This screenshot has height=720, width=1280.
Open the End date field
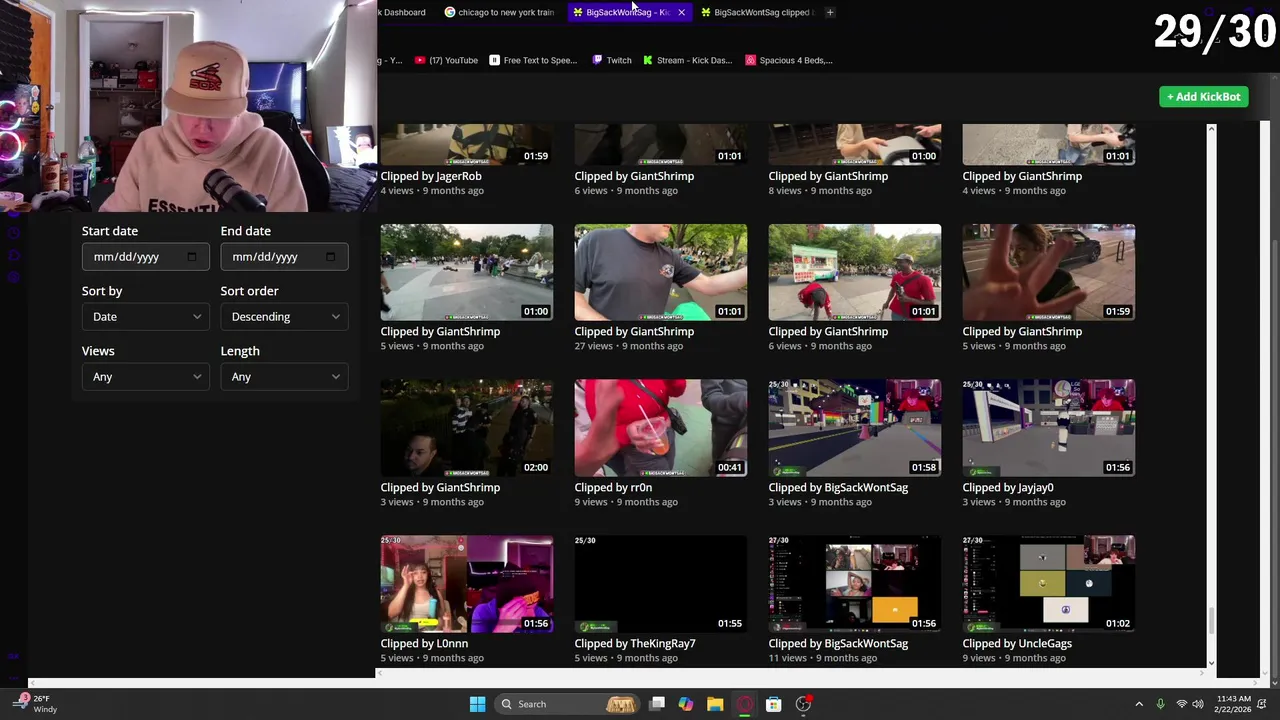point(284,257)
